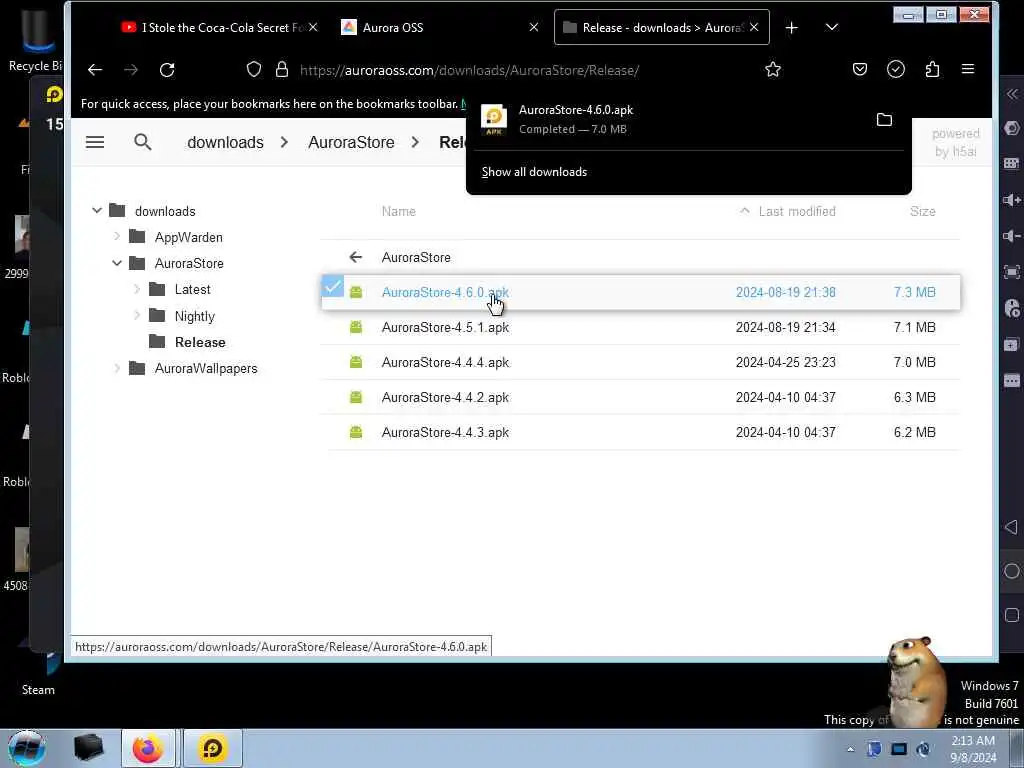This screenshot has height=768, width=1024.
Task: Open LDPlayer taskbar icon
Action: (212, 748)
